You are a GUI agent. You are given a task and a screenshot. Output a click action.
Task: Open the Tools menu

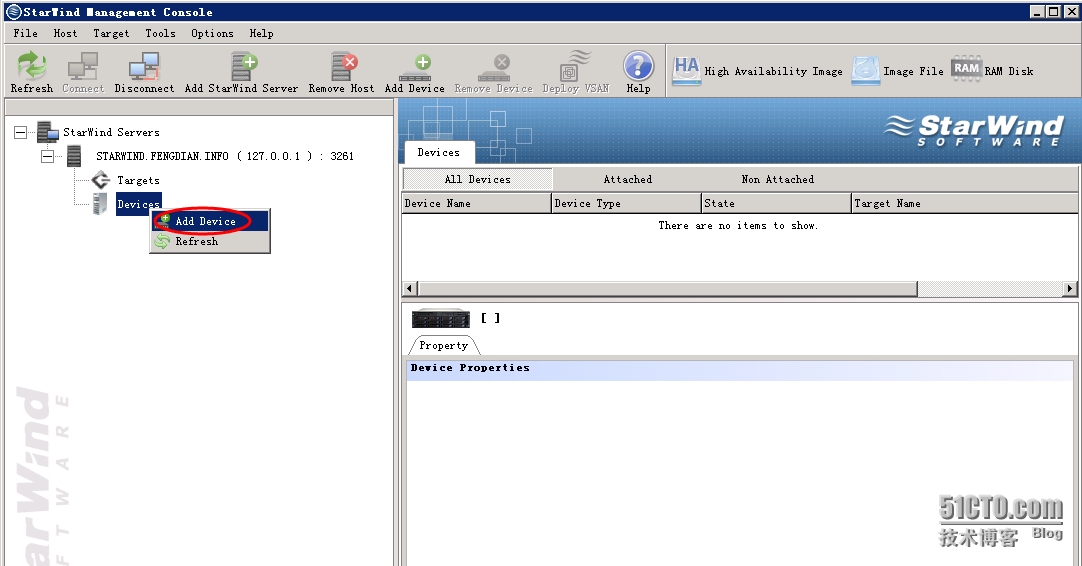(160, 33)
